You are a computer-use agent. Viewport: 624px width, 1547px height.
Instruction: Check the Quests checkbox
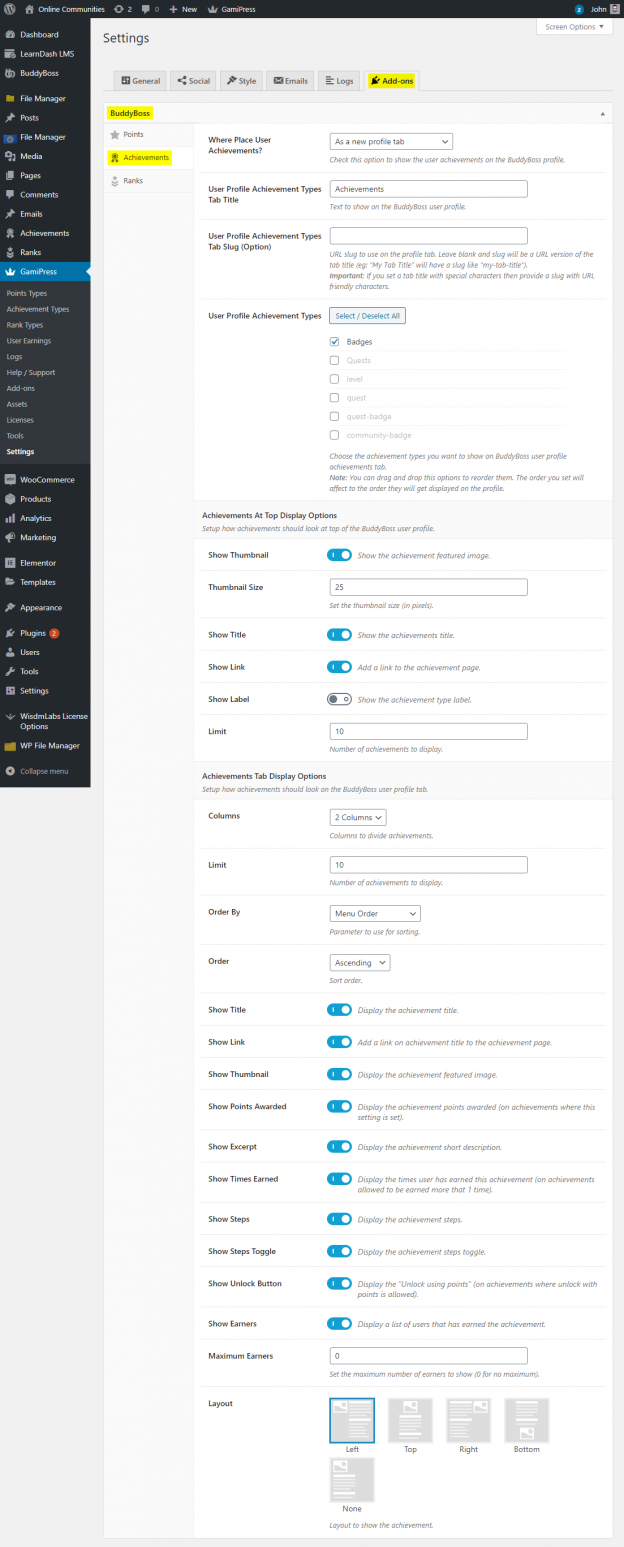[334, 360]
